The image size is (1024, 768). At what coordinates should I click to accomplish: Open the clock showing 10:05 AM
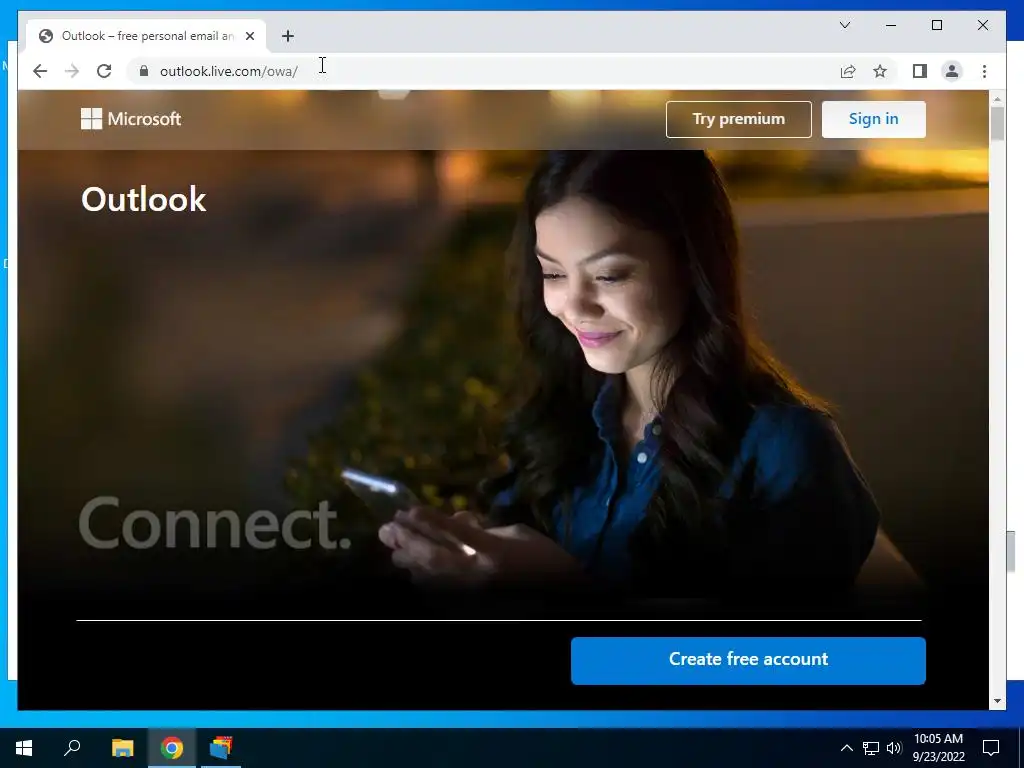click(938, 748)
